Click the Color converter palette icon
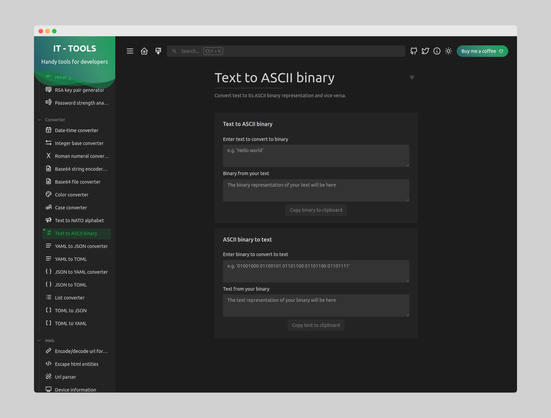This screenshot has width=551, height=418. pos(48,194)
